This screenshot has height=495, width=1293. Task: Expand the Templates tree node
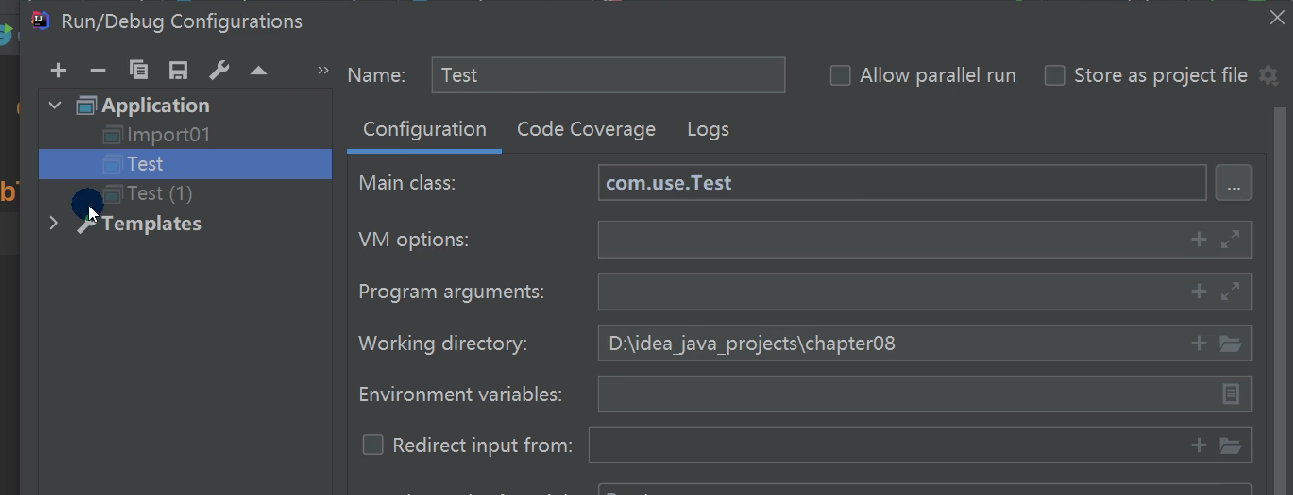54,223
